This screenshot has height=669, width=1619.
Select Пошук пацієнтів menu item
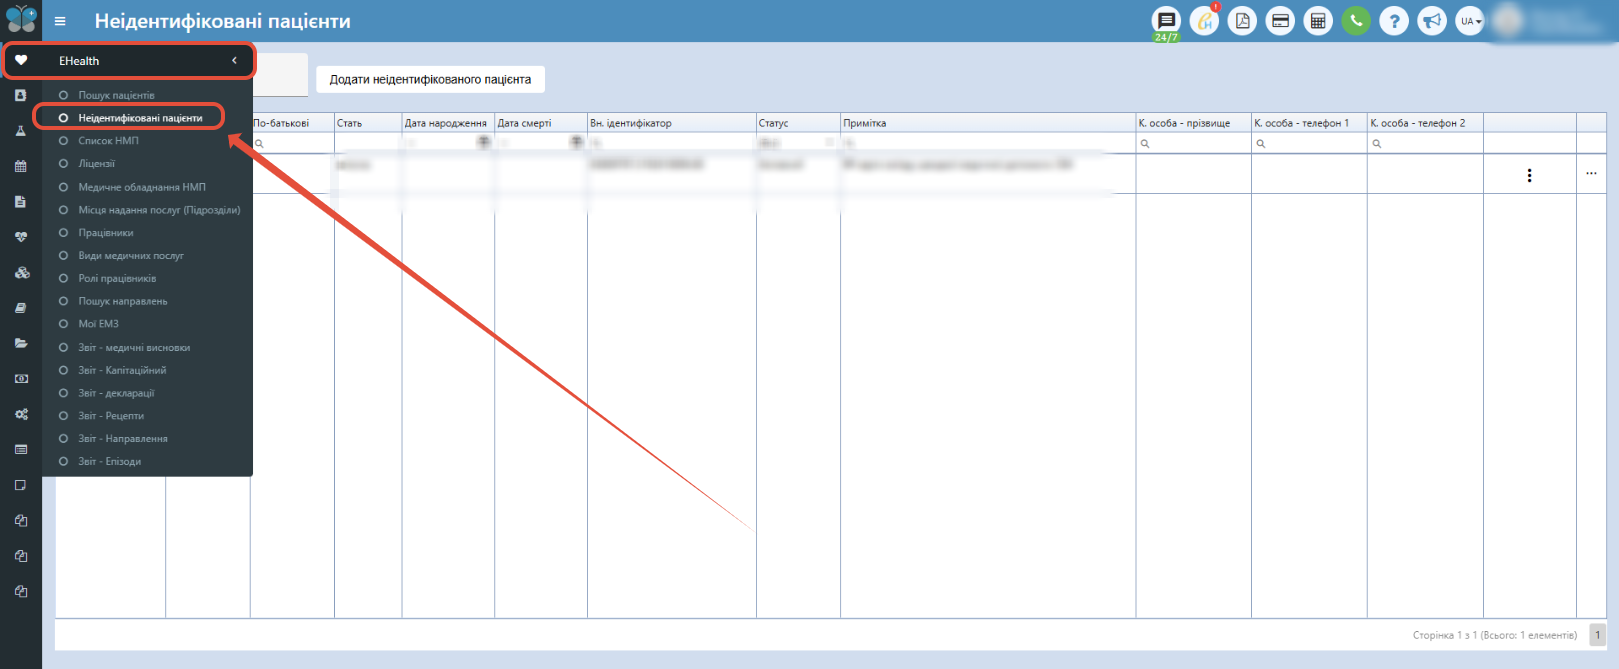tap(116, 95)
